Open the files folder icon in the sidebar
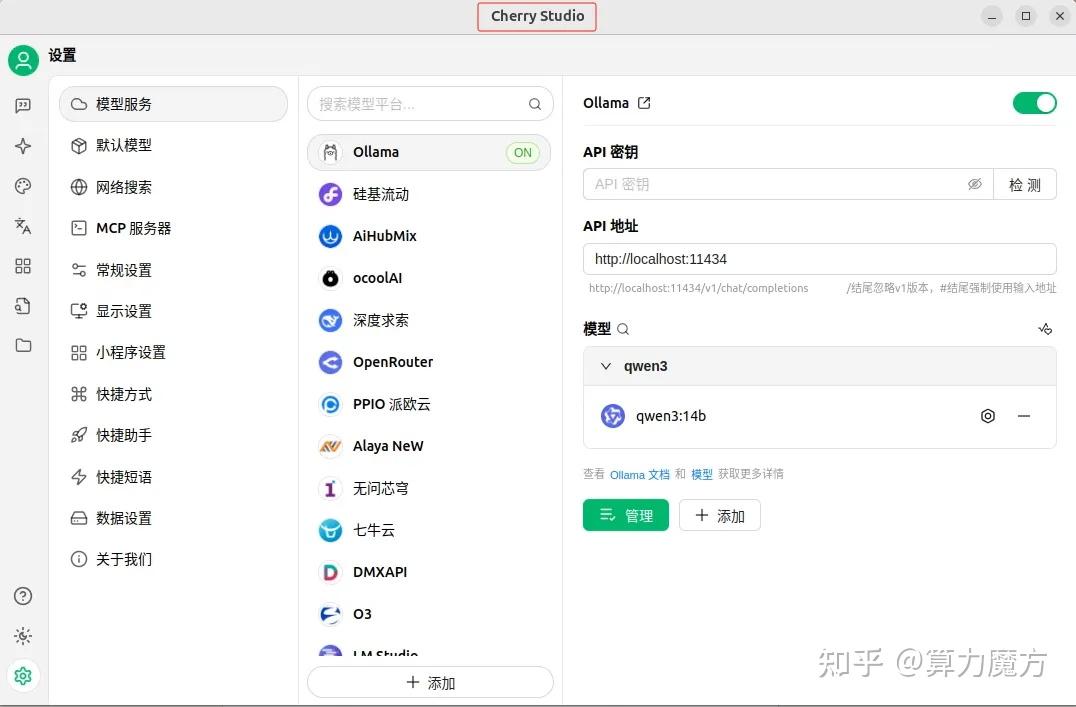 pyautogui.click(x=23, y=346)
